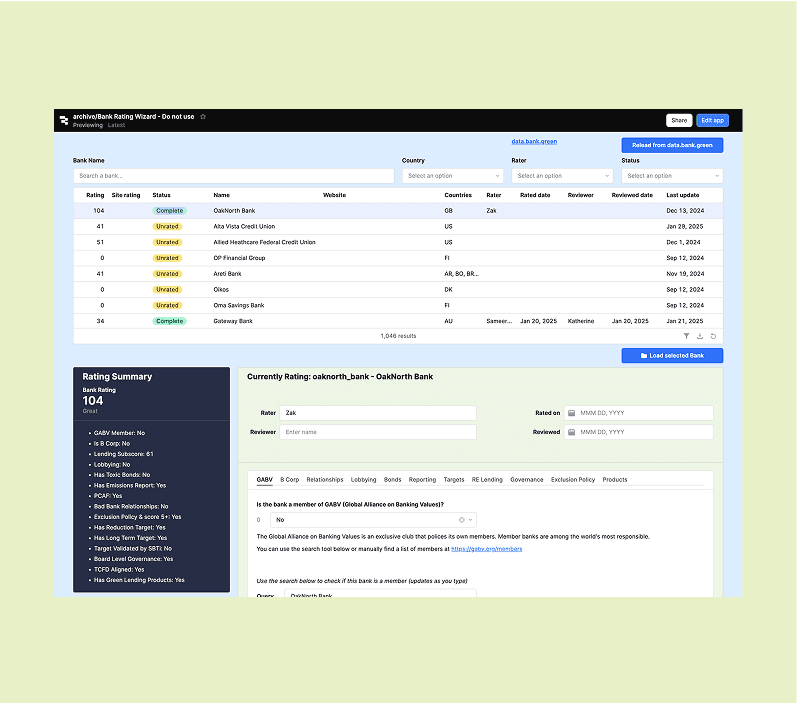
Task: Sort by the Website column header
Action: (334, 195)
